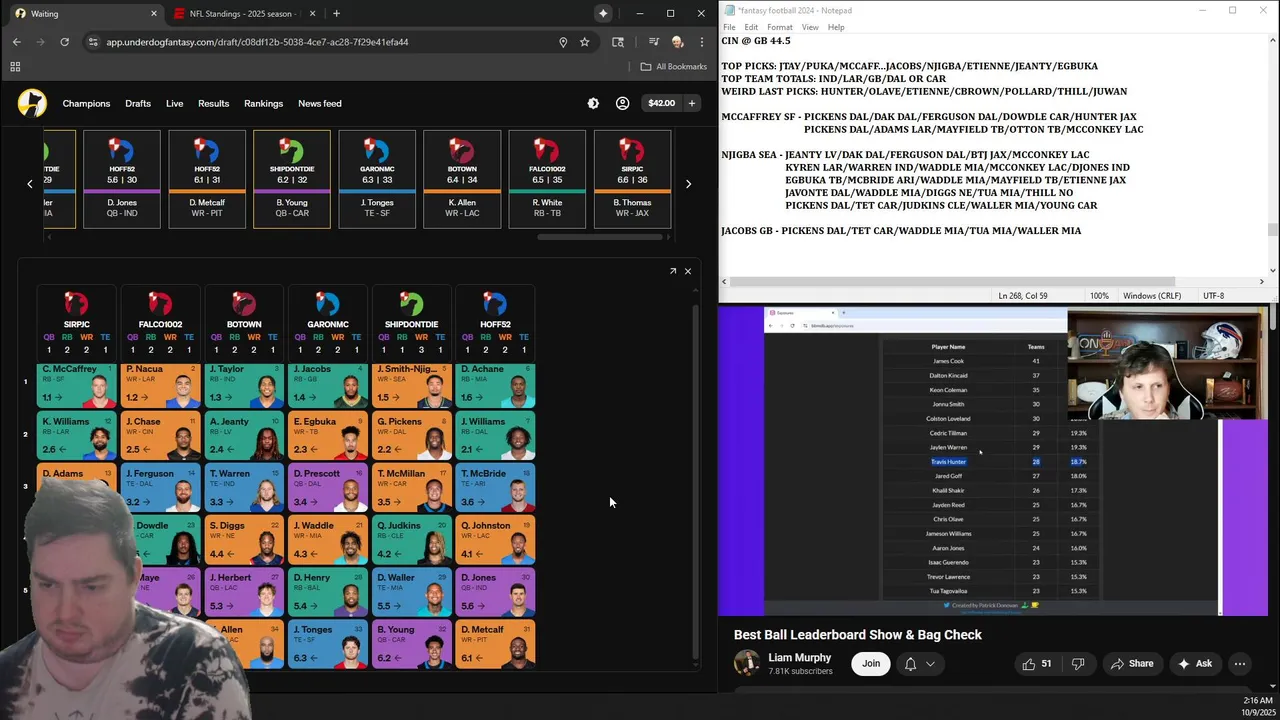This screenshot has height=720, width=1280.
Task: Close the draft board panel with X
Action: click(x=688, y=271)
